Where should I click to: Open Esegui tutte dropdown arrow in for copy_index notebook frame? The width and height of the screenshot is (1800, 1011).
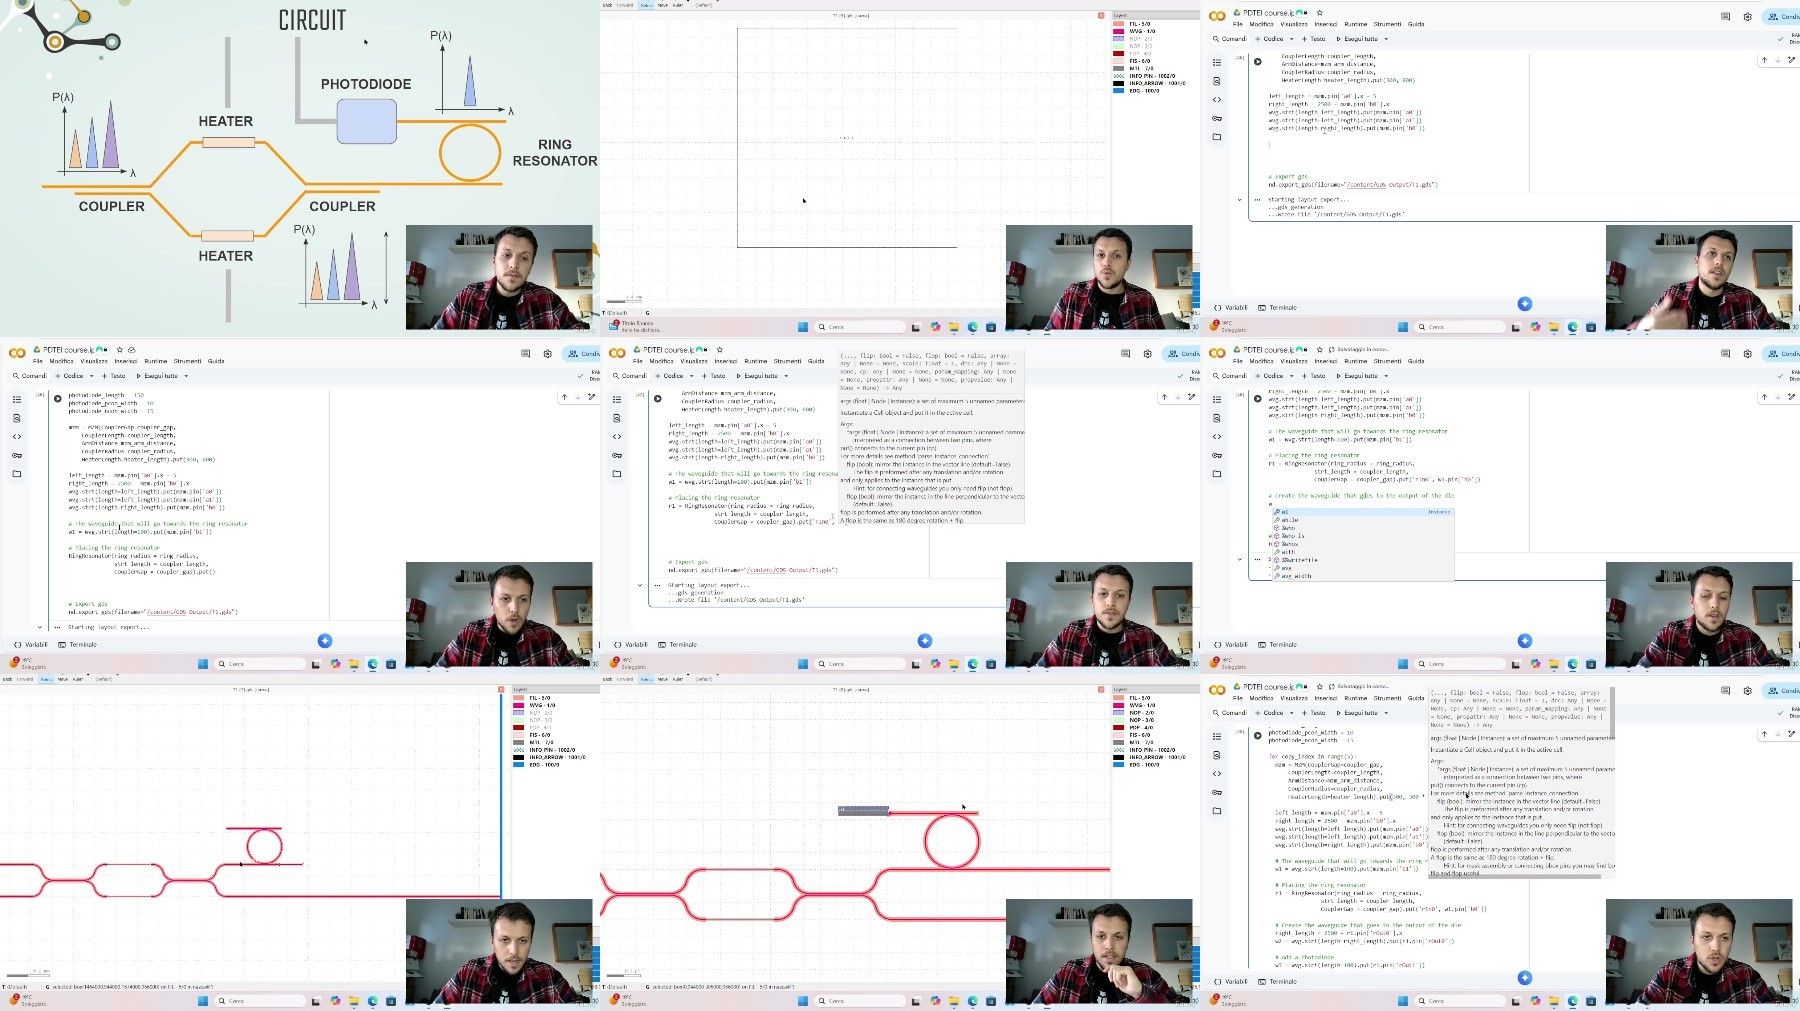[x=1386, y=713]
